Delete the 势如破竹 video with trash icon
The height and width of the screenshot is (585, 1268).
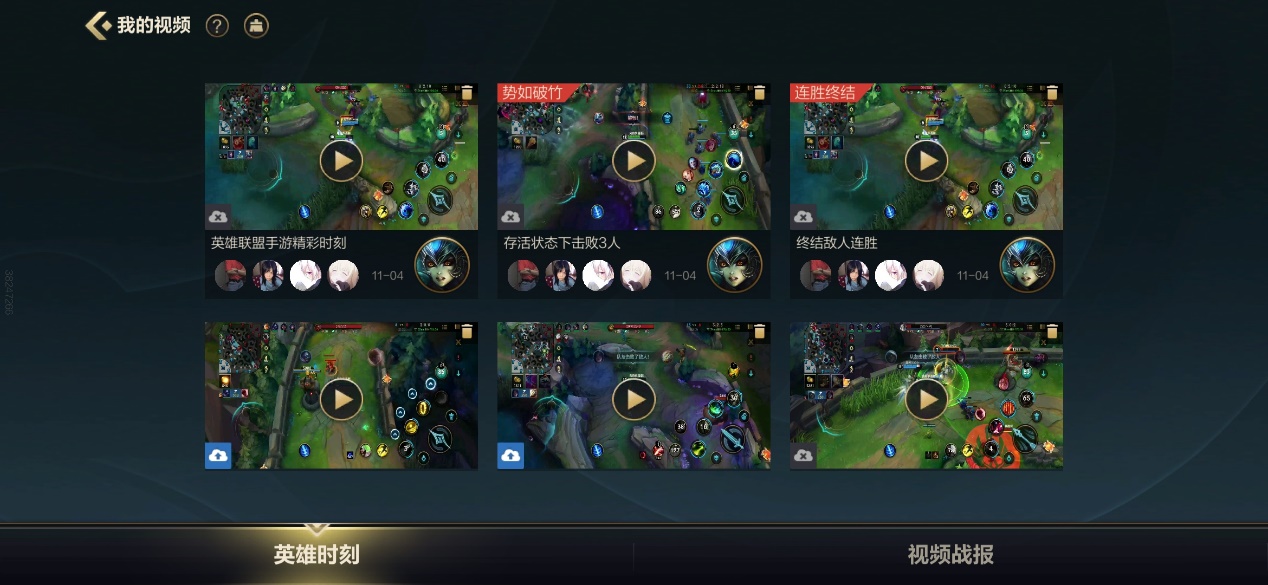coord(759,93)
